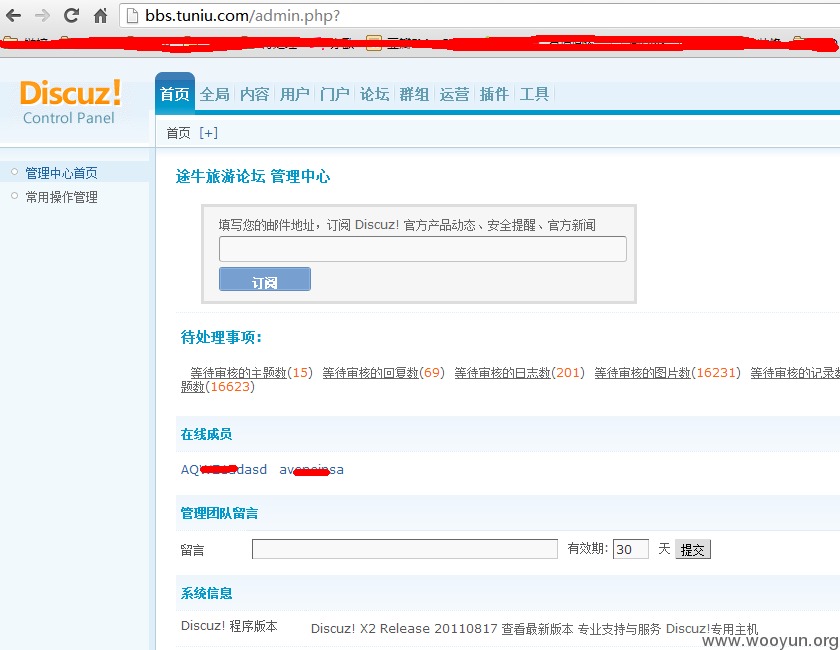The height and width of the screenshot is (650, 840).
Task: Click the browser back arrow
Action: (x=13, y=16)
